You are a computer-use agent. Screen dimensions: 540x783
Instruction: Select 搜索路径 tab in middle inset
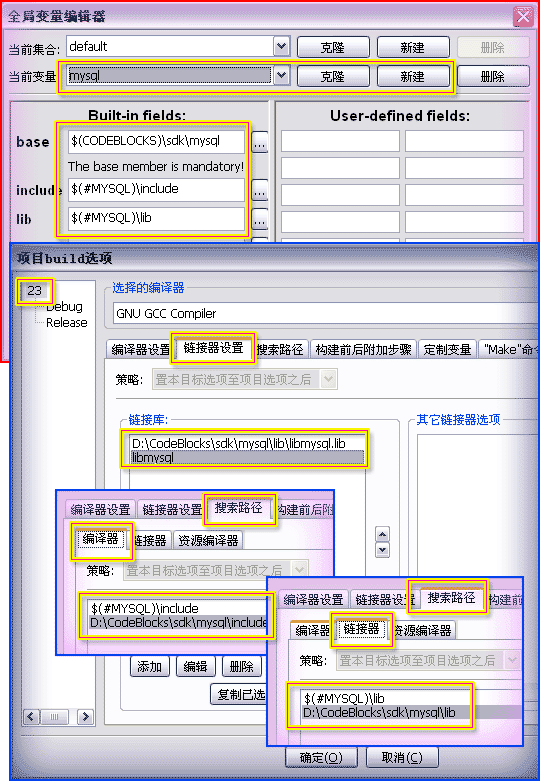(239, 508)
